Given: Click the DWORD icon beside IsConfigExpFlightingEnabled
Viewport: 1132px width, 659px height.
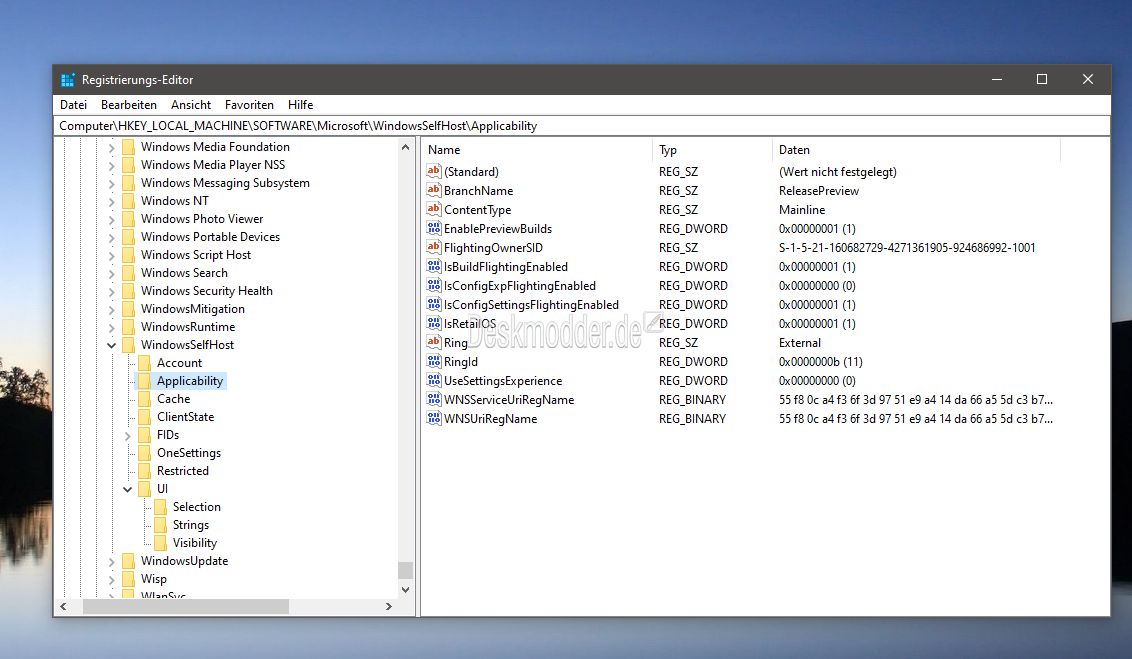Looking at the screenshot, I should pyautogui.click(x=433, y=285).
